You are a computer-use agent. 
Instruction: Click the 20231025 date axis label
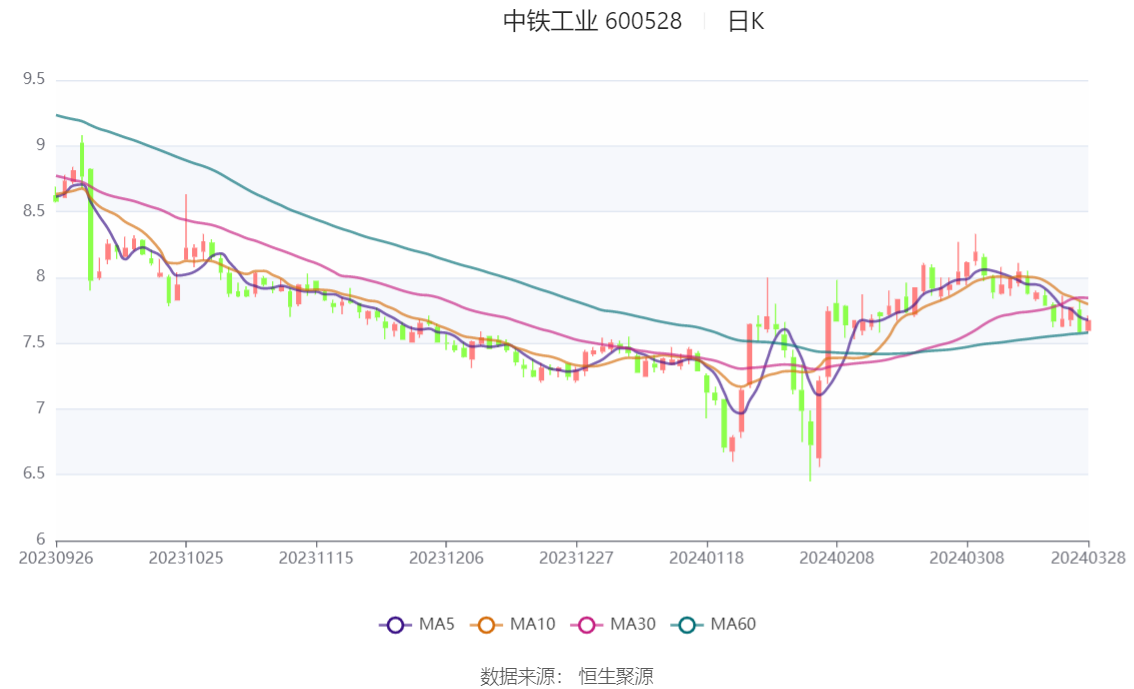pyautogui.click(x=186, y=558)
